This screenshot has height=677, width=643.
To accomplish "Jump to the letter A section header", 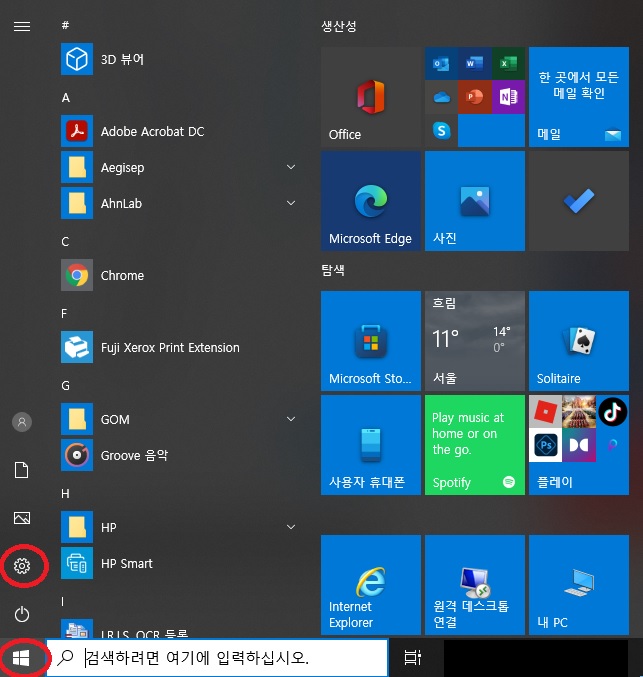I will pos(66,98).
